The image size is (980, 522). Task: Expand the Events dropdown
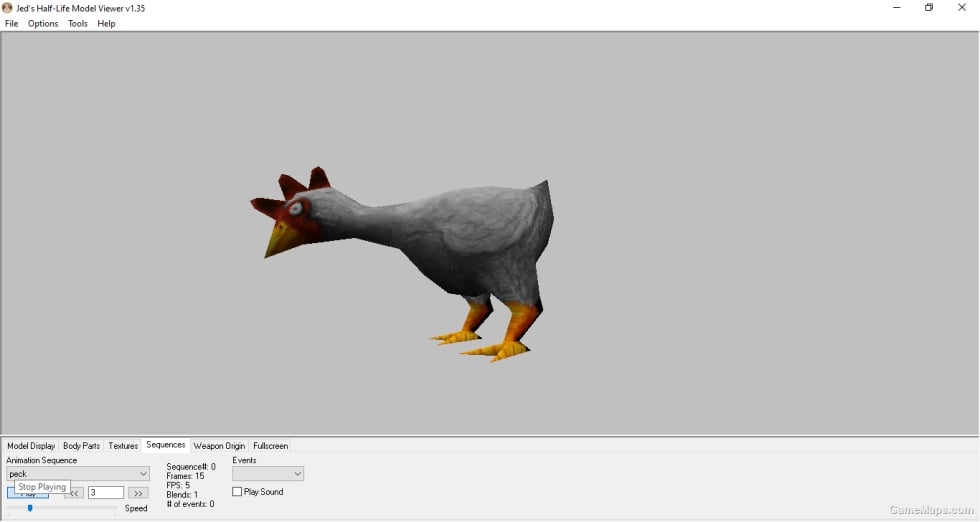(x=268, y=474)
